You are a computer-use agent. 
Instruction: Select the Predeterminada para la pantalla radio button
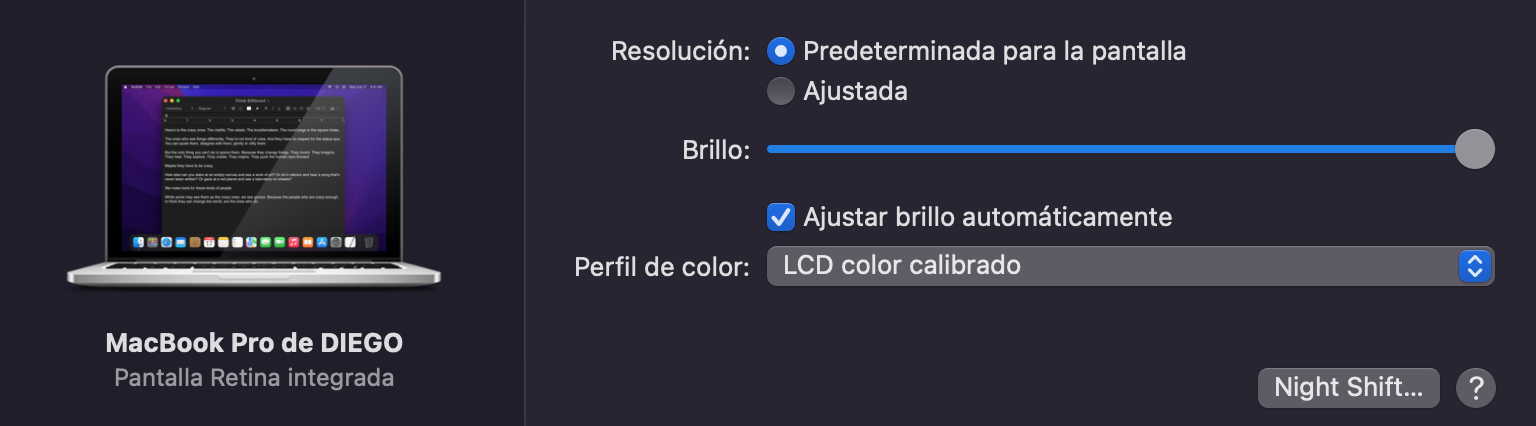point(780,51)
